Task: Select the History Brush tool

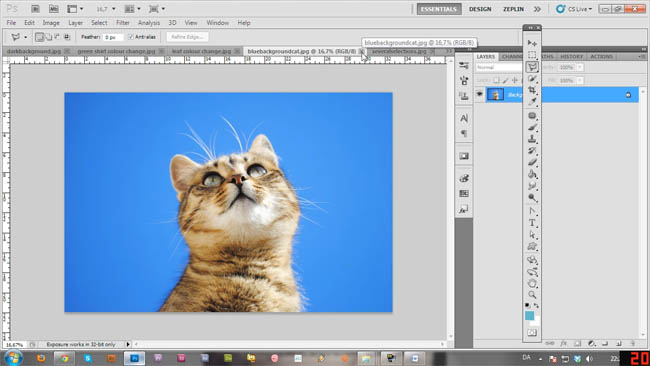Action: tap(532, 150)
